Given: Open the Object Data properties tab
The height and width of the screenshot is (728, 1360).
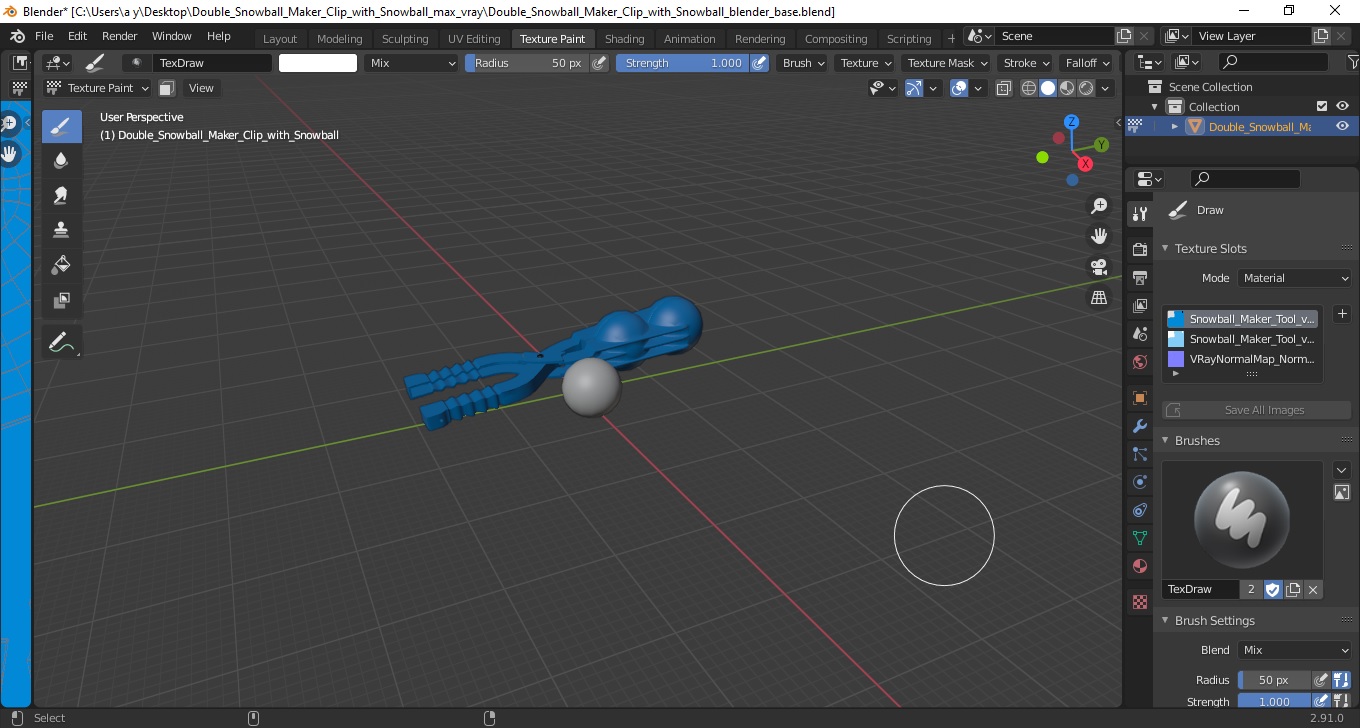Looking at the screenshot, I should pos(1139,538).
